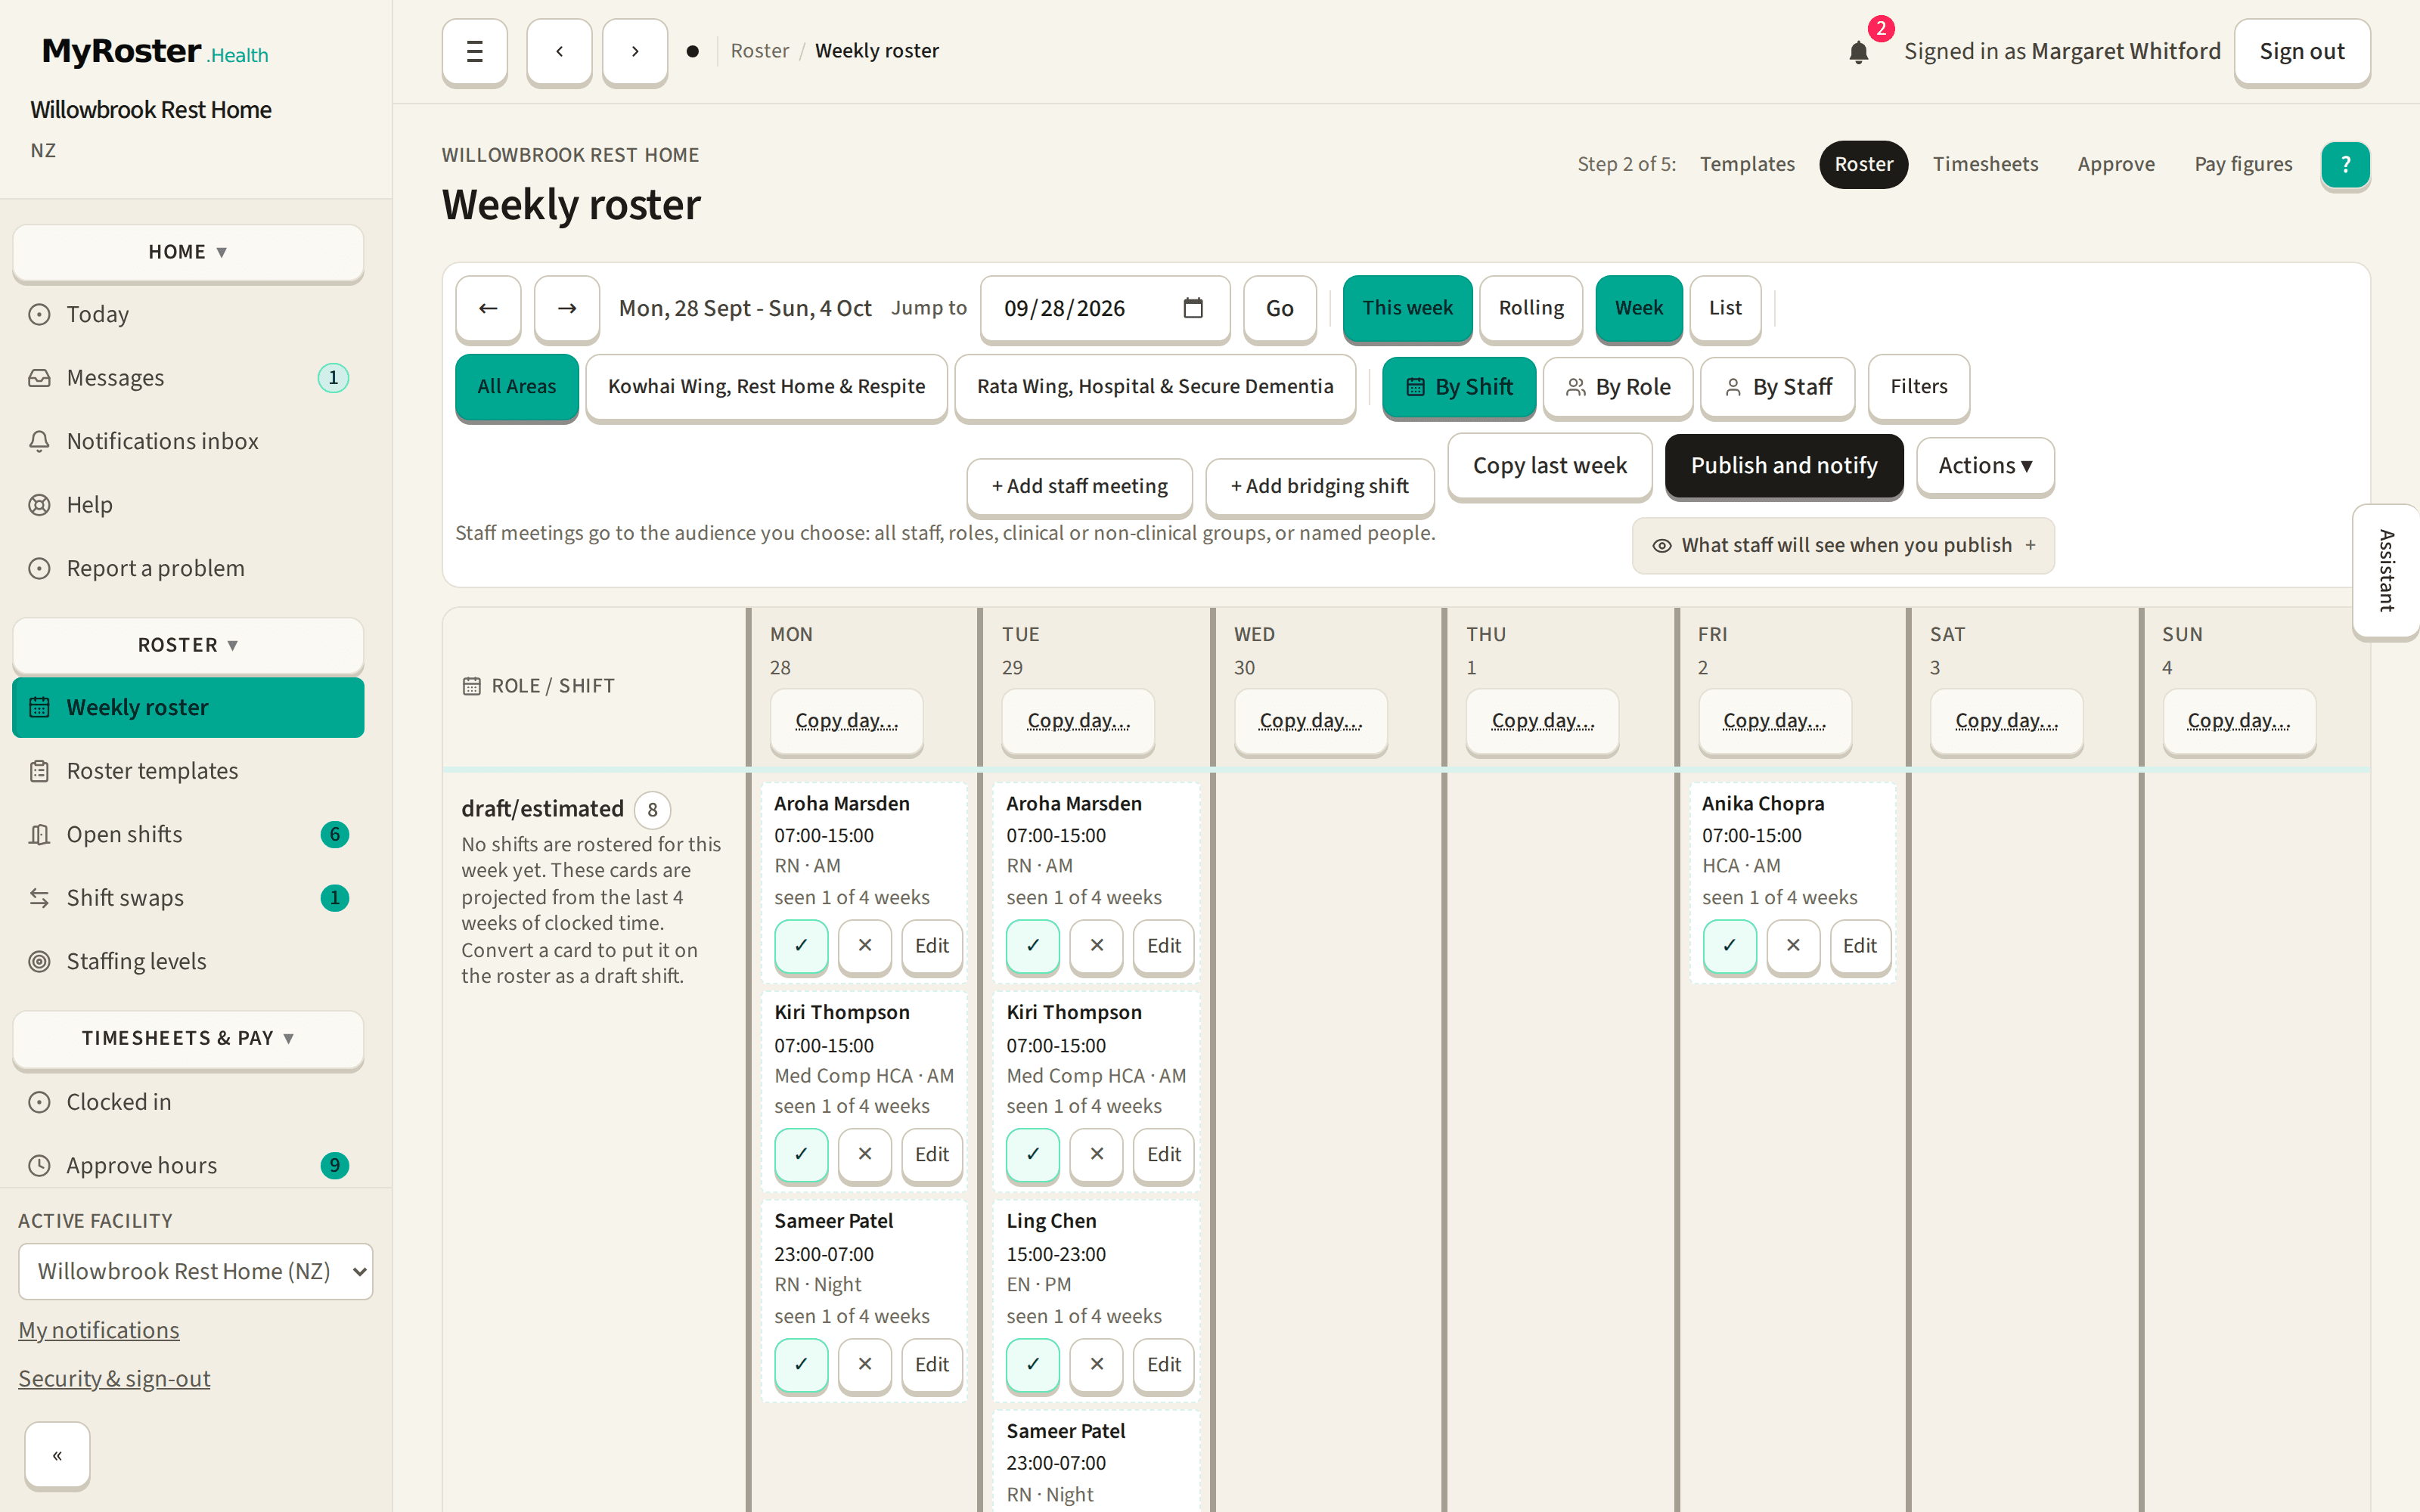2420x1512 pixels.
Task: Add a staff meeting
Action: click(1079, 486)
